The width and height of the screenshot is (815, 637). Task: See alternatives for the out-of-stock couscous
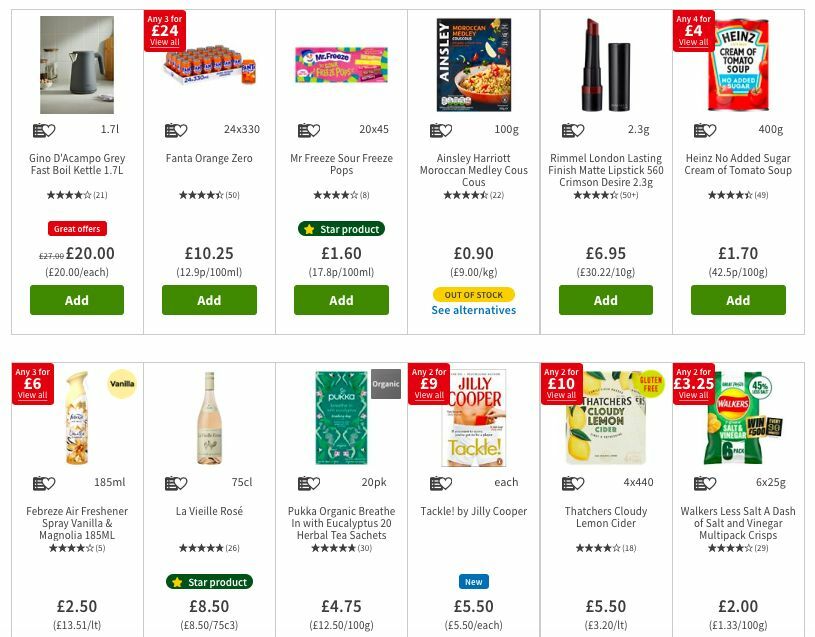(x=474, y=310)
